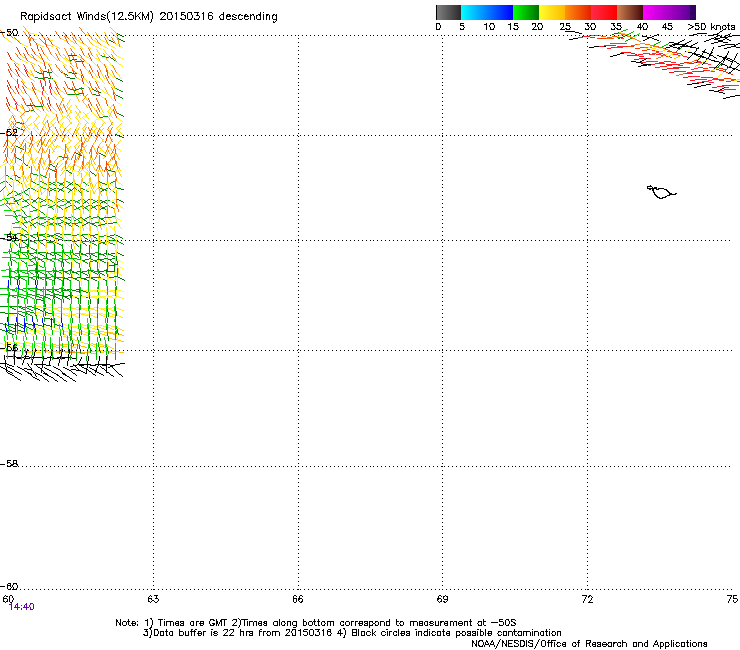Click the gray 0-5 knots color segment
Viewport: 740px width, 650px height.
[448, 12]
